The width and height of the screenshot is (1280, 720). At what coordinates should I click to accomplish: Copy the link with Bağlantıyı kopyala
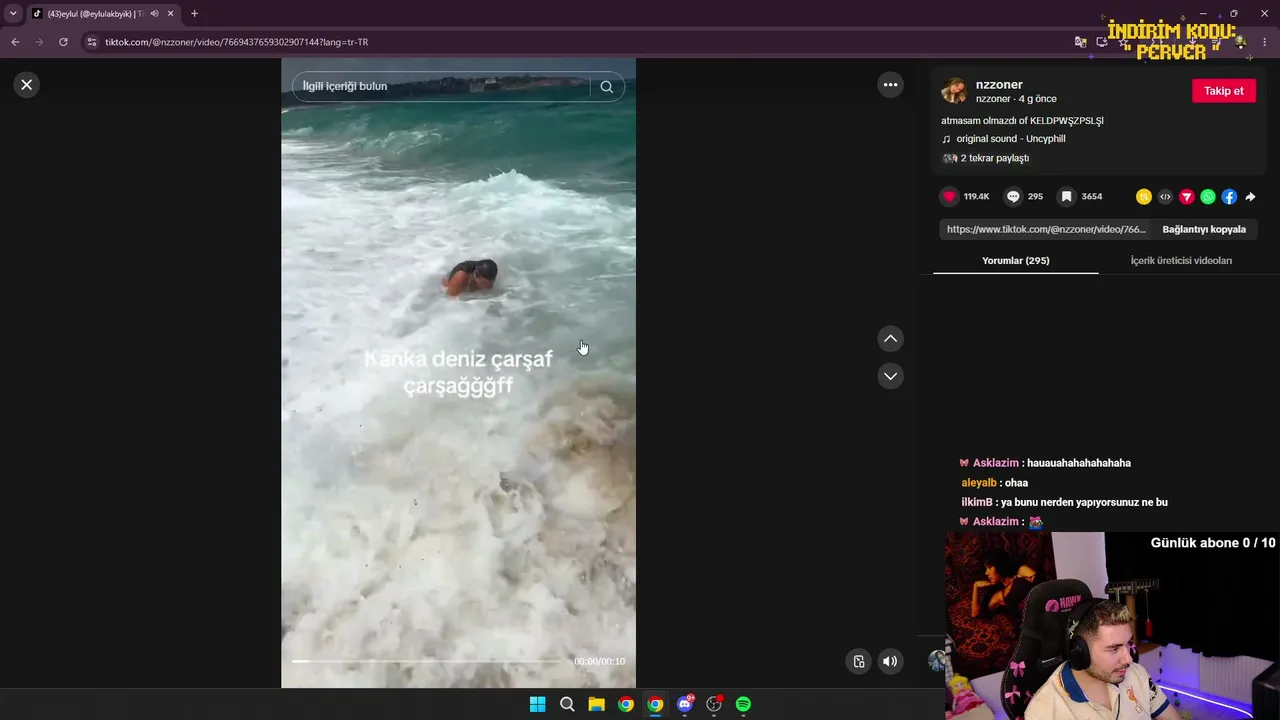click(1204, 229)
